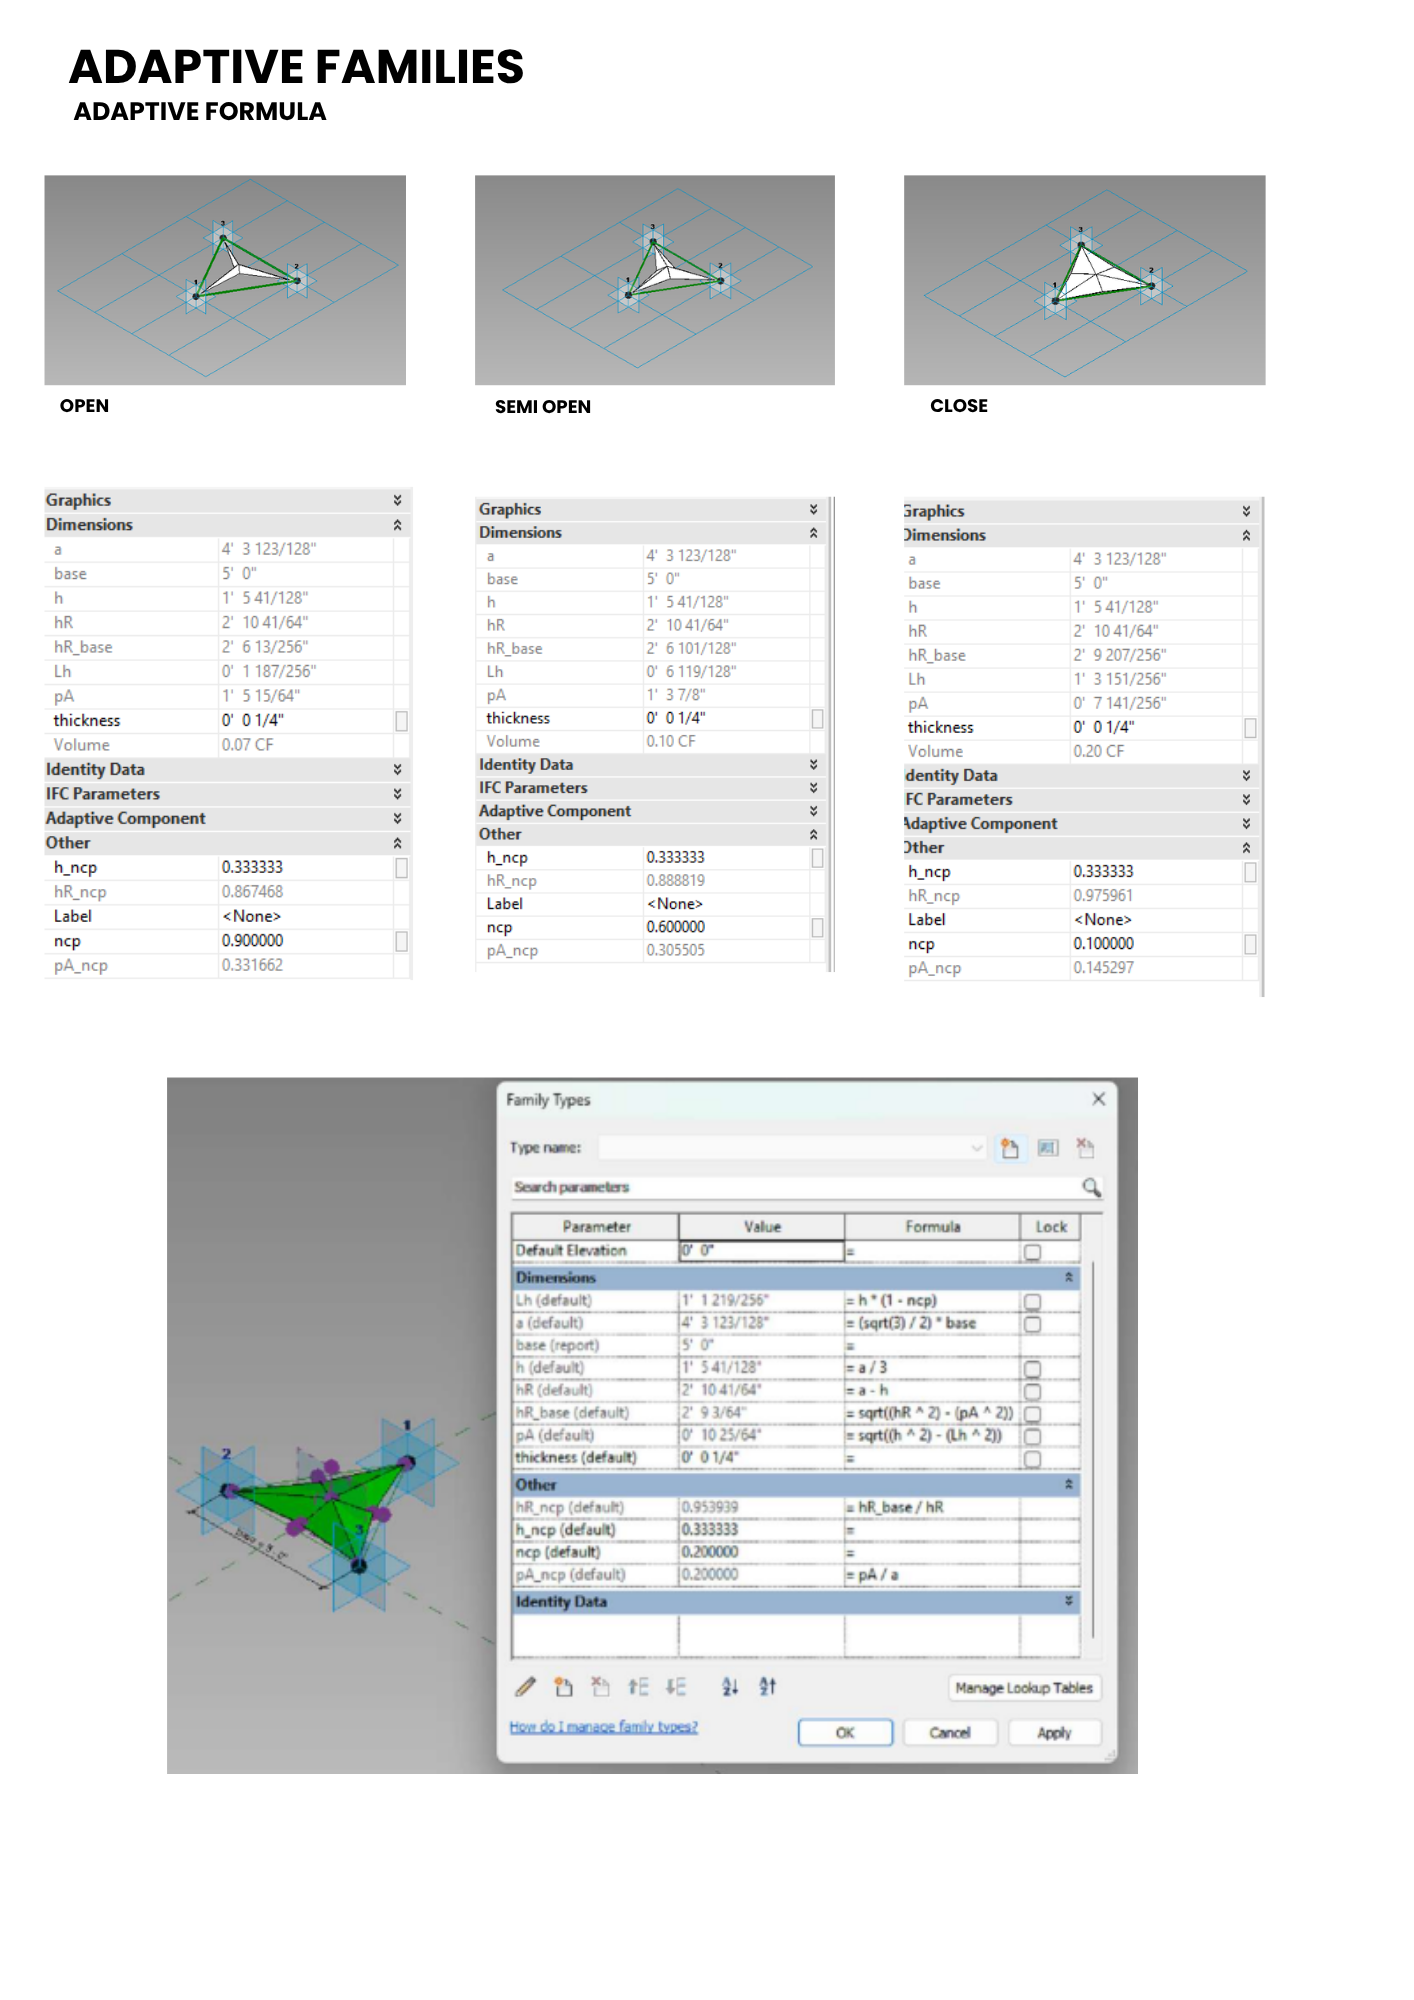Click the Search parameters field
This screenshot has height=2000, width=1414.
pyautogui.click(x=795, y=1187)
